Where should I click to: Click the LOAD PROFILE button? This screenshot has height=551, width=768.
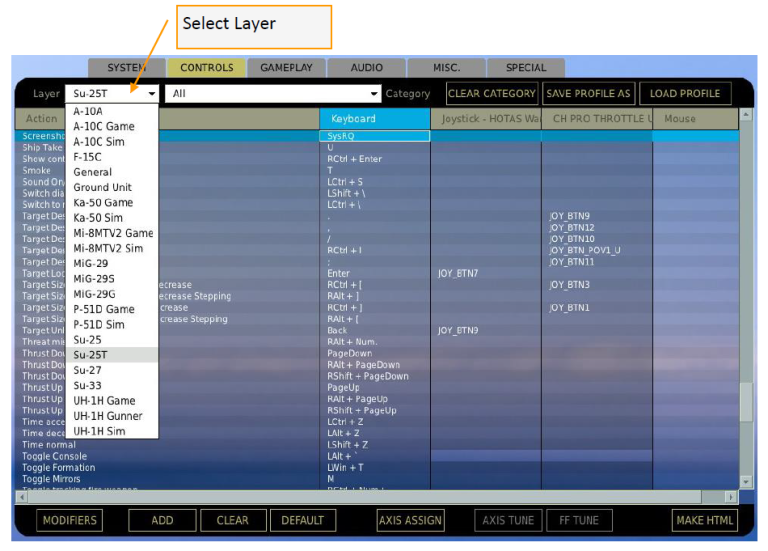[685, 94]
